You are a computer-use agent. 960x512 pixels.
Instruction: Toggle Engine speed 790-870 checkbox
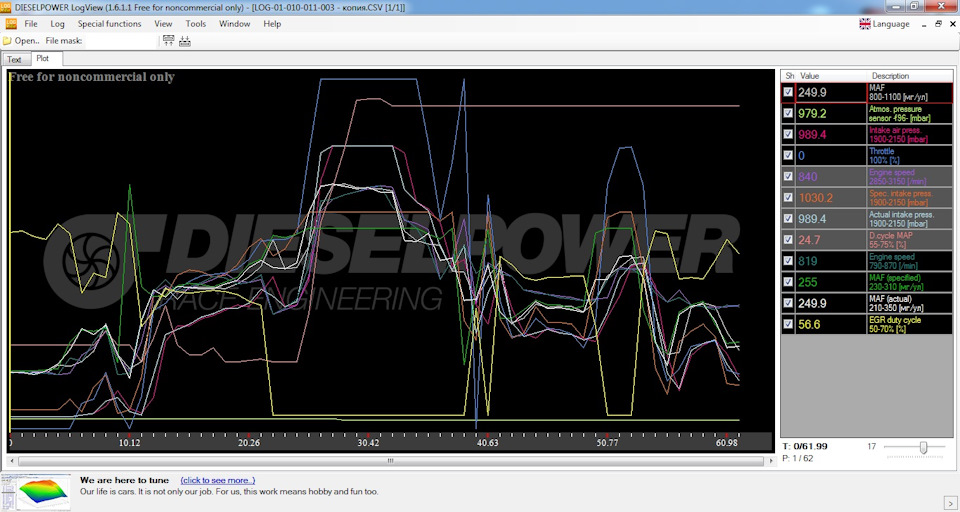click(x=789, y=261)
